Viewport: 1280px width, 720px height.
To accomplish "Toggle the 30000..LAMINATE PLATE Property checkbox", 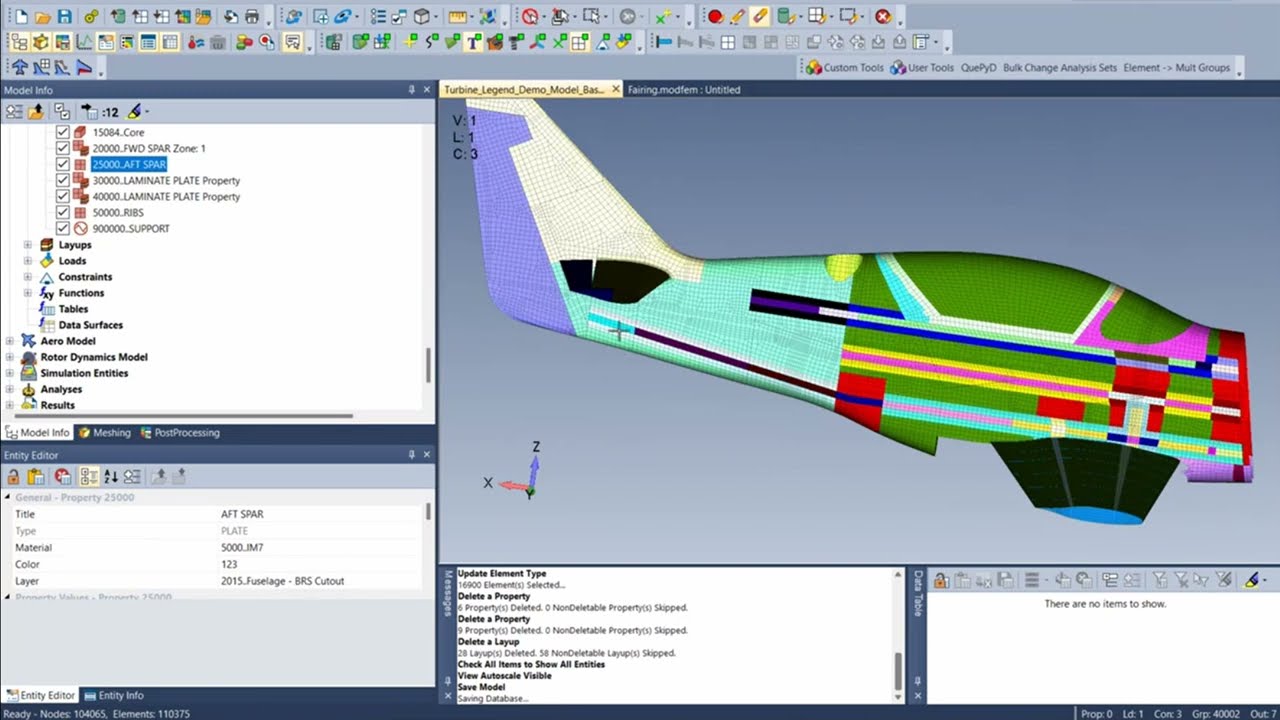I will click(x=63, y=180).
